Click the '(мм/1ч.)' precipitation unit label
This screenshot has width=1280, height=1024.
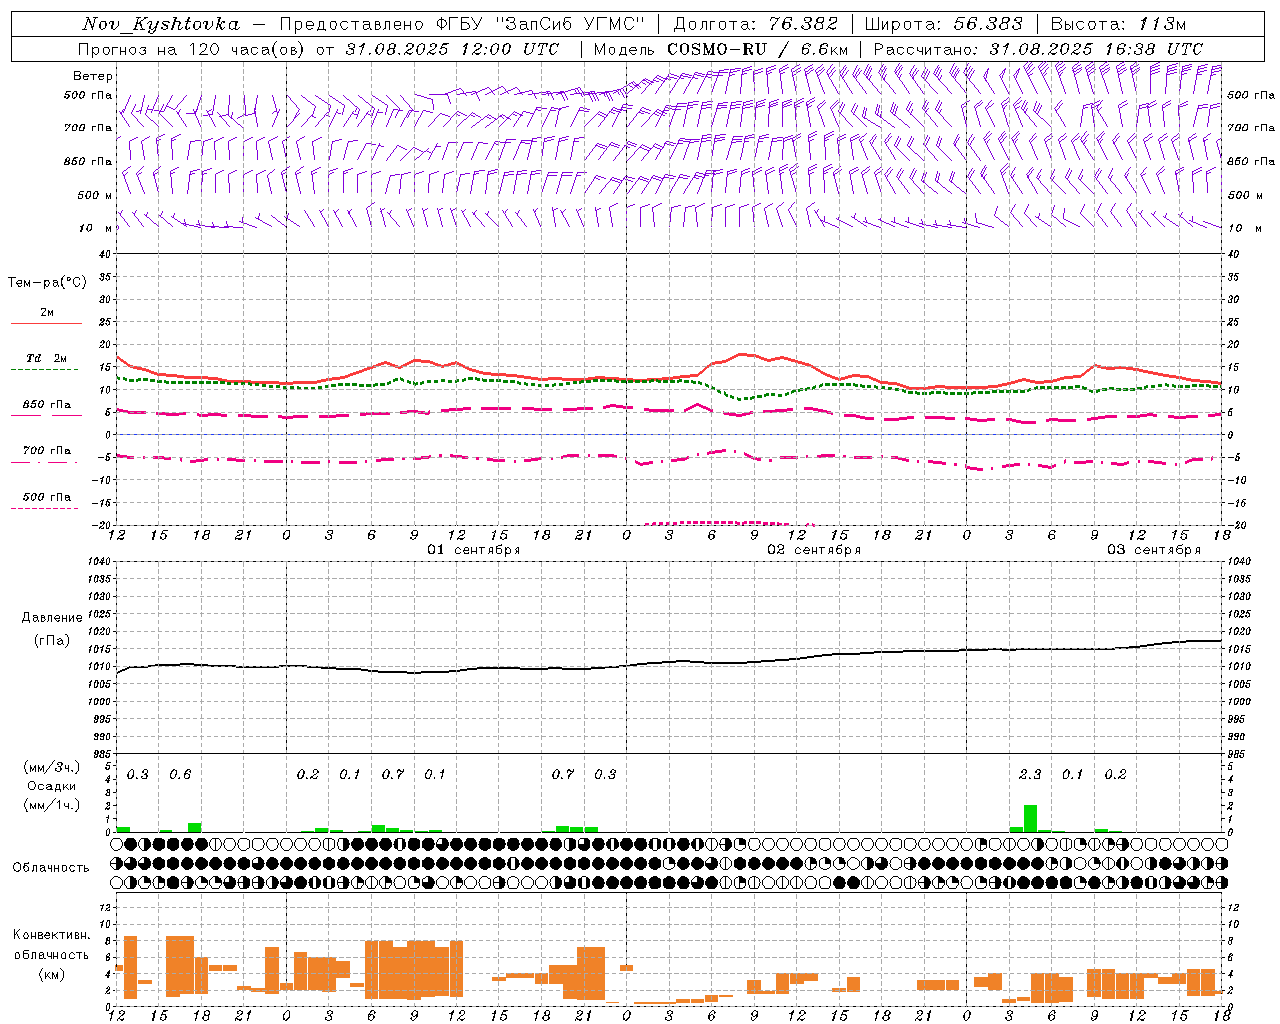(x=52, y=805)
